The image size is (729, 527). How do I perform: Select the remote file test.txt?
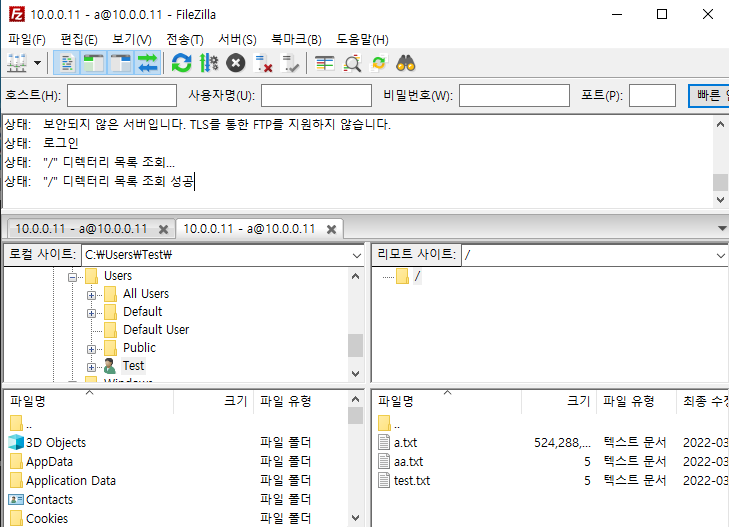[412, 481]
